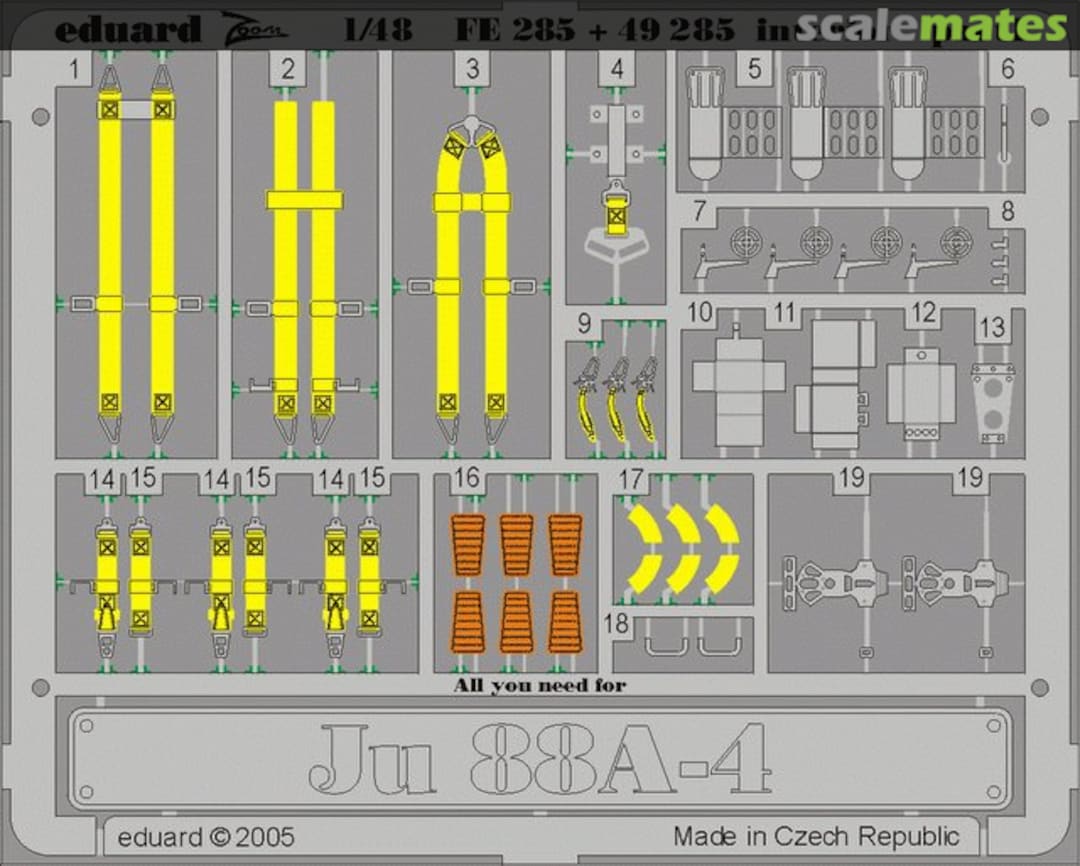Click the part number 16 label
Viewport: 1080px width, 866px height.
(466, 479)
